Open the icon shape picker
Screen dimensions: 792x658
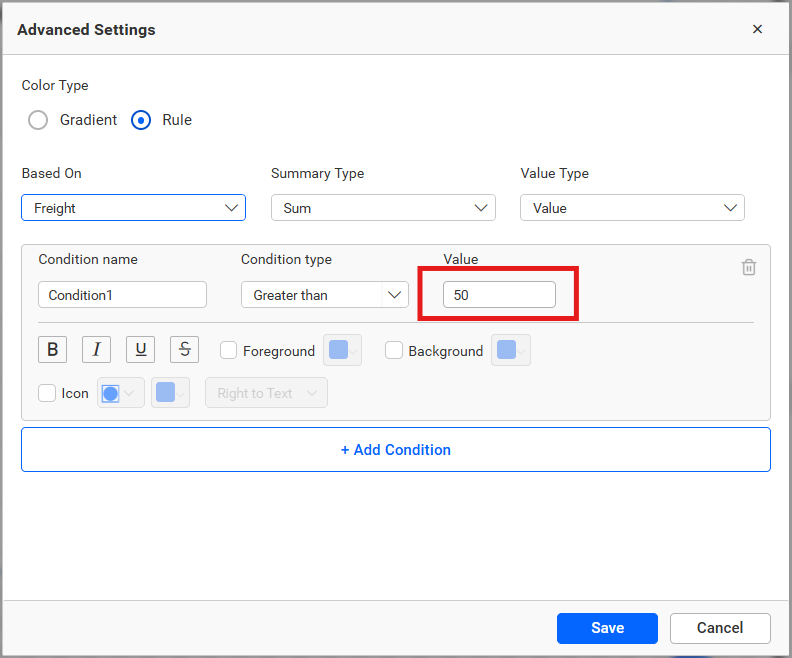coord(120,393)
